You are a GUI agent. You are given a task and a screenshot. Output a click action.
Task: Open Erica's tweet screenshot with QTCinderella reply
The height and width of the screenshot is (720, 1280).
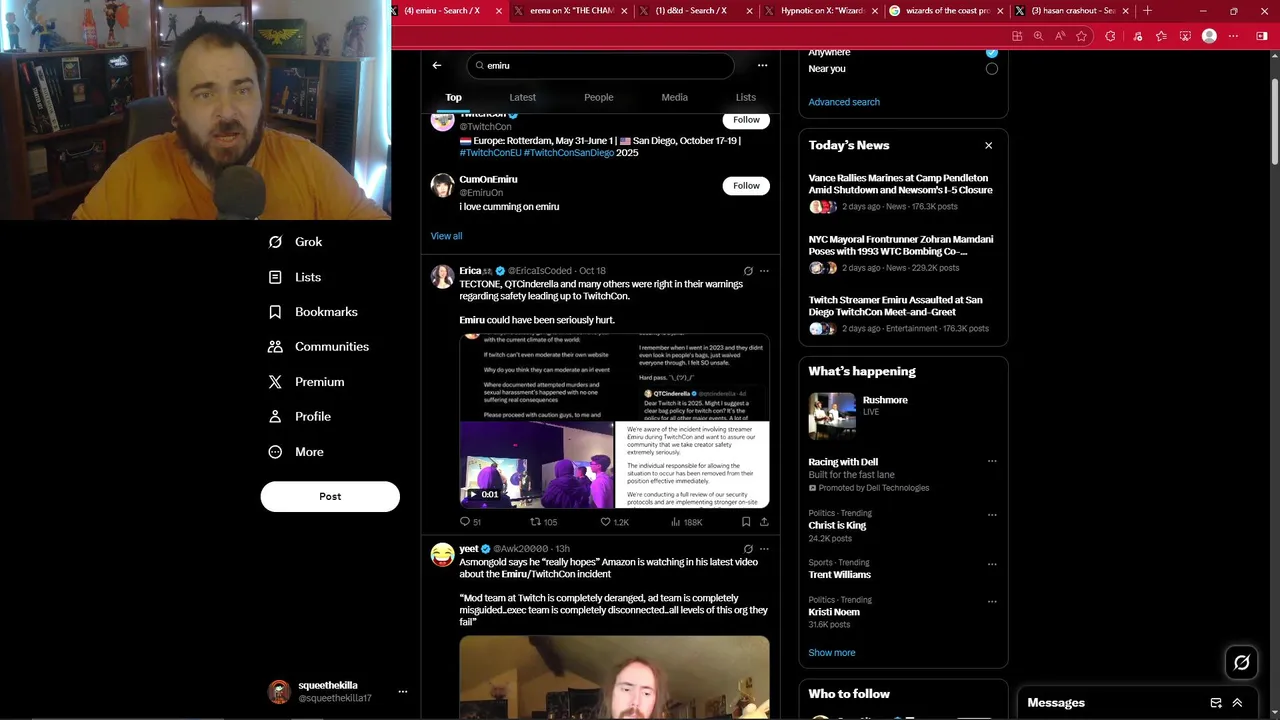pyautogui.click(x=692, y=378)
